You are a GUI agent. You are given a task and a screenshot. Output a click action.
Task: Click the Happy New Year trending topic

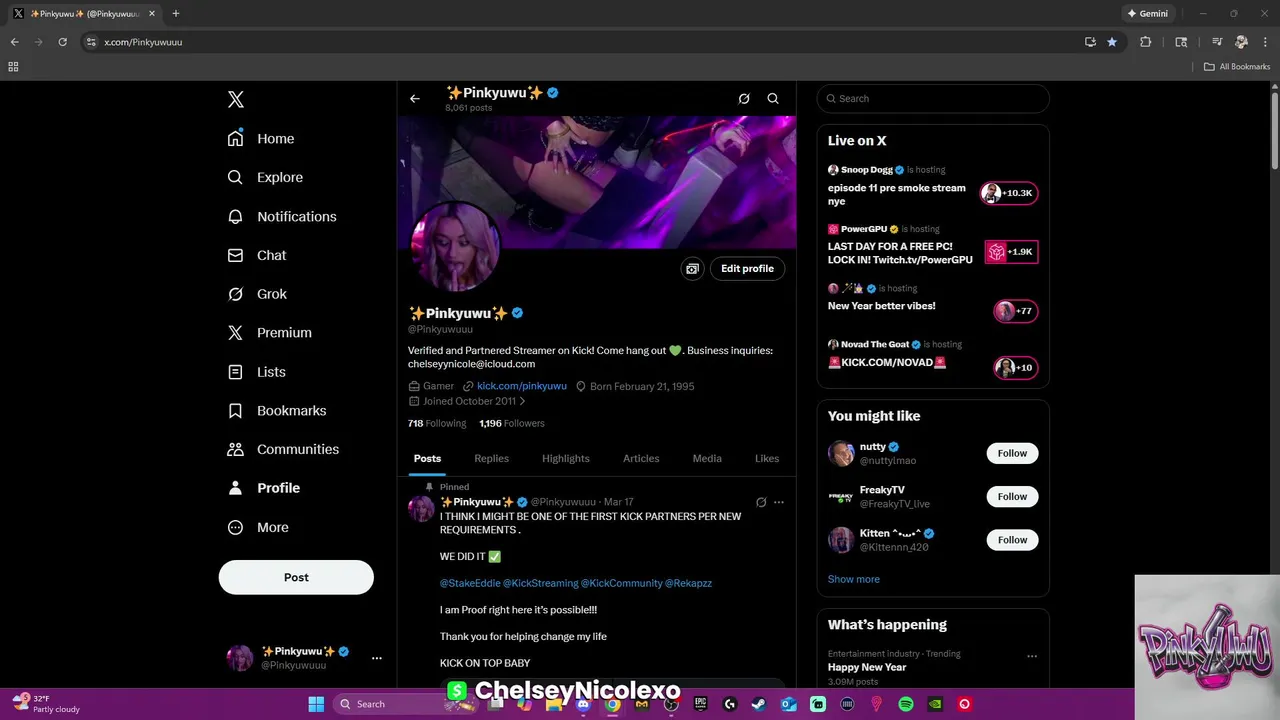coord(867,667)
